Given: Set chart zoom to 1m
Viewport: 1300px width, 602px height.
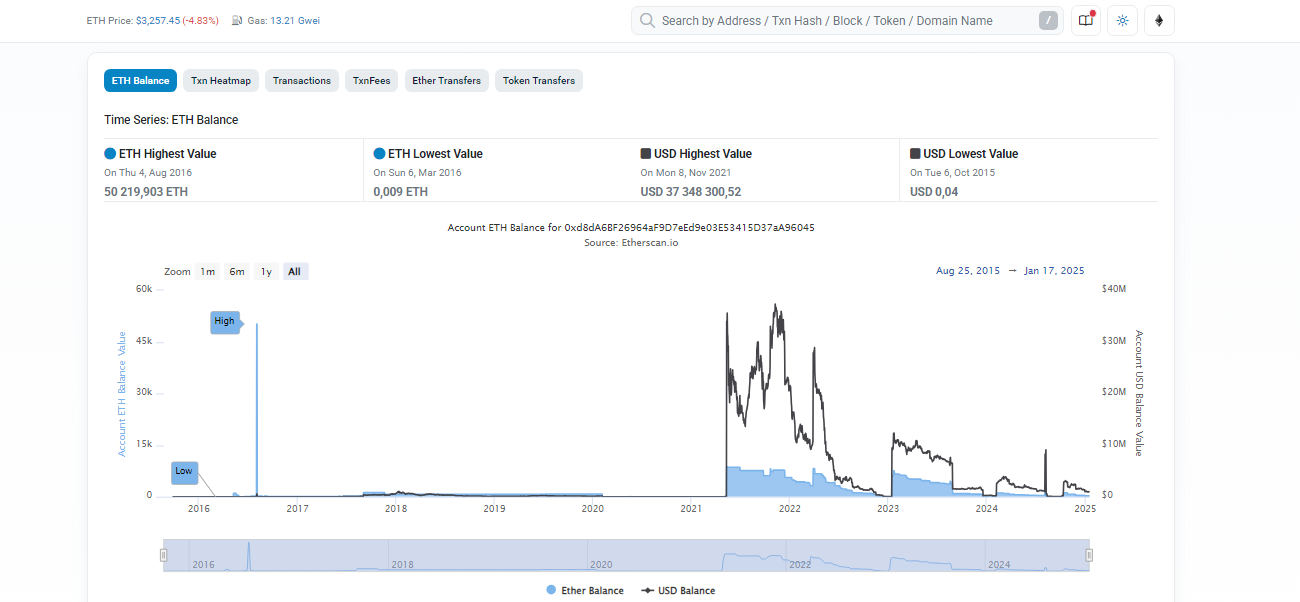Looking at the screenshot, I should [x=207, y=272].
